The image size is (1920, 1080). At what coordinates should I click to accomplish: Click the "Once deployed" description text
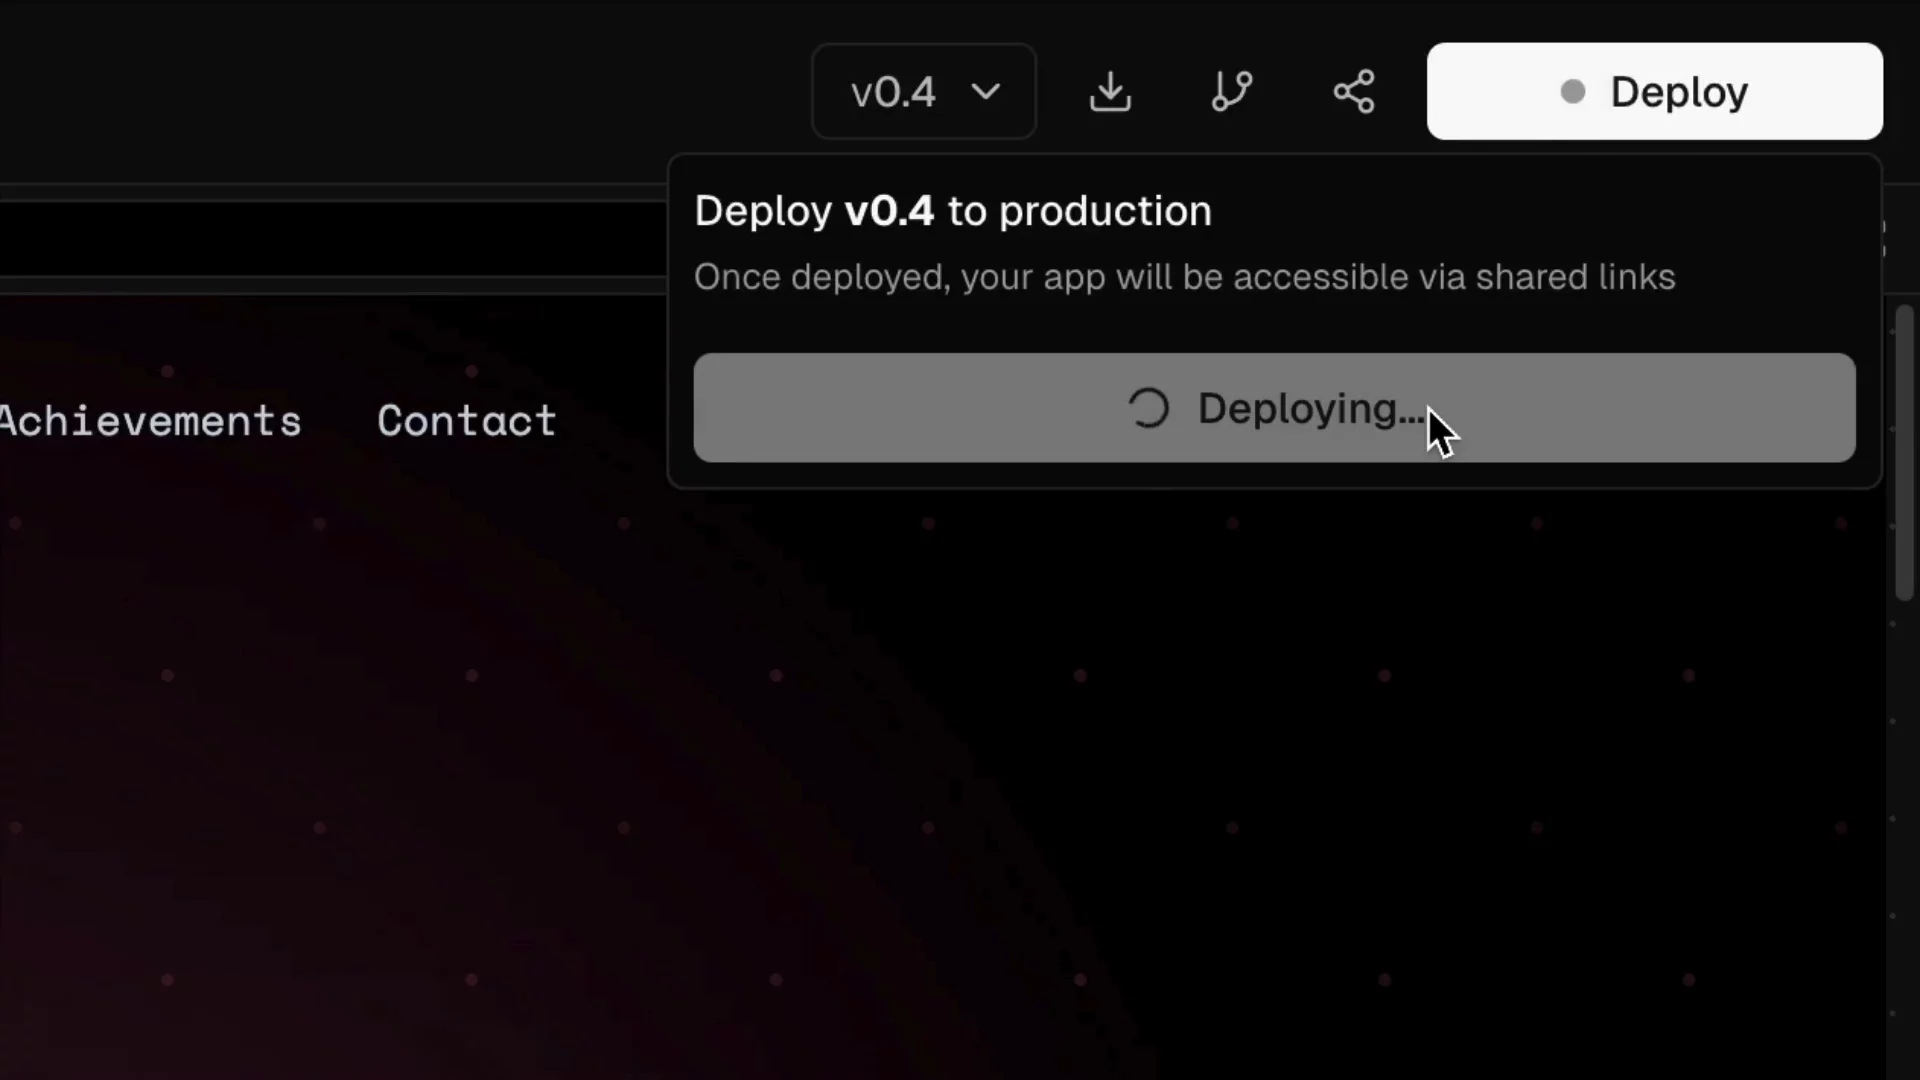pos(1184,277)
